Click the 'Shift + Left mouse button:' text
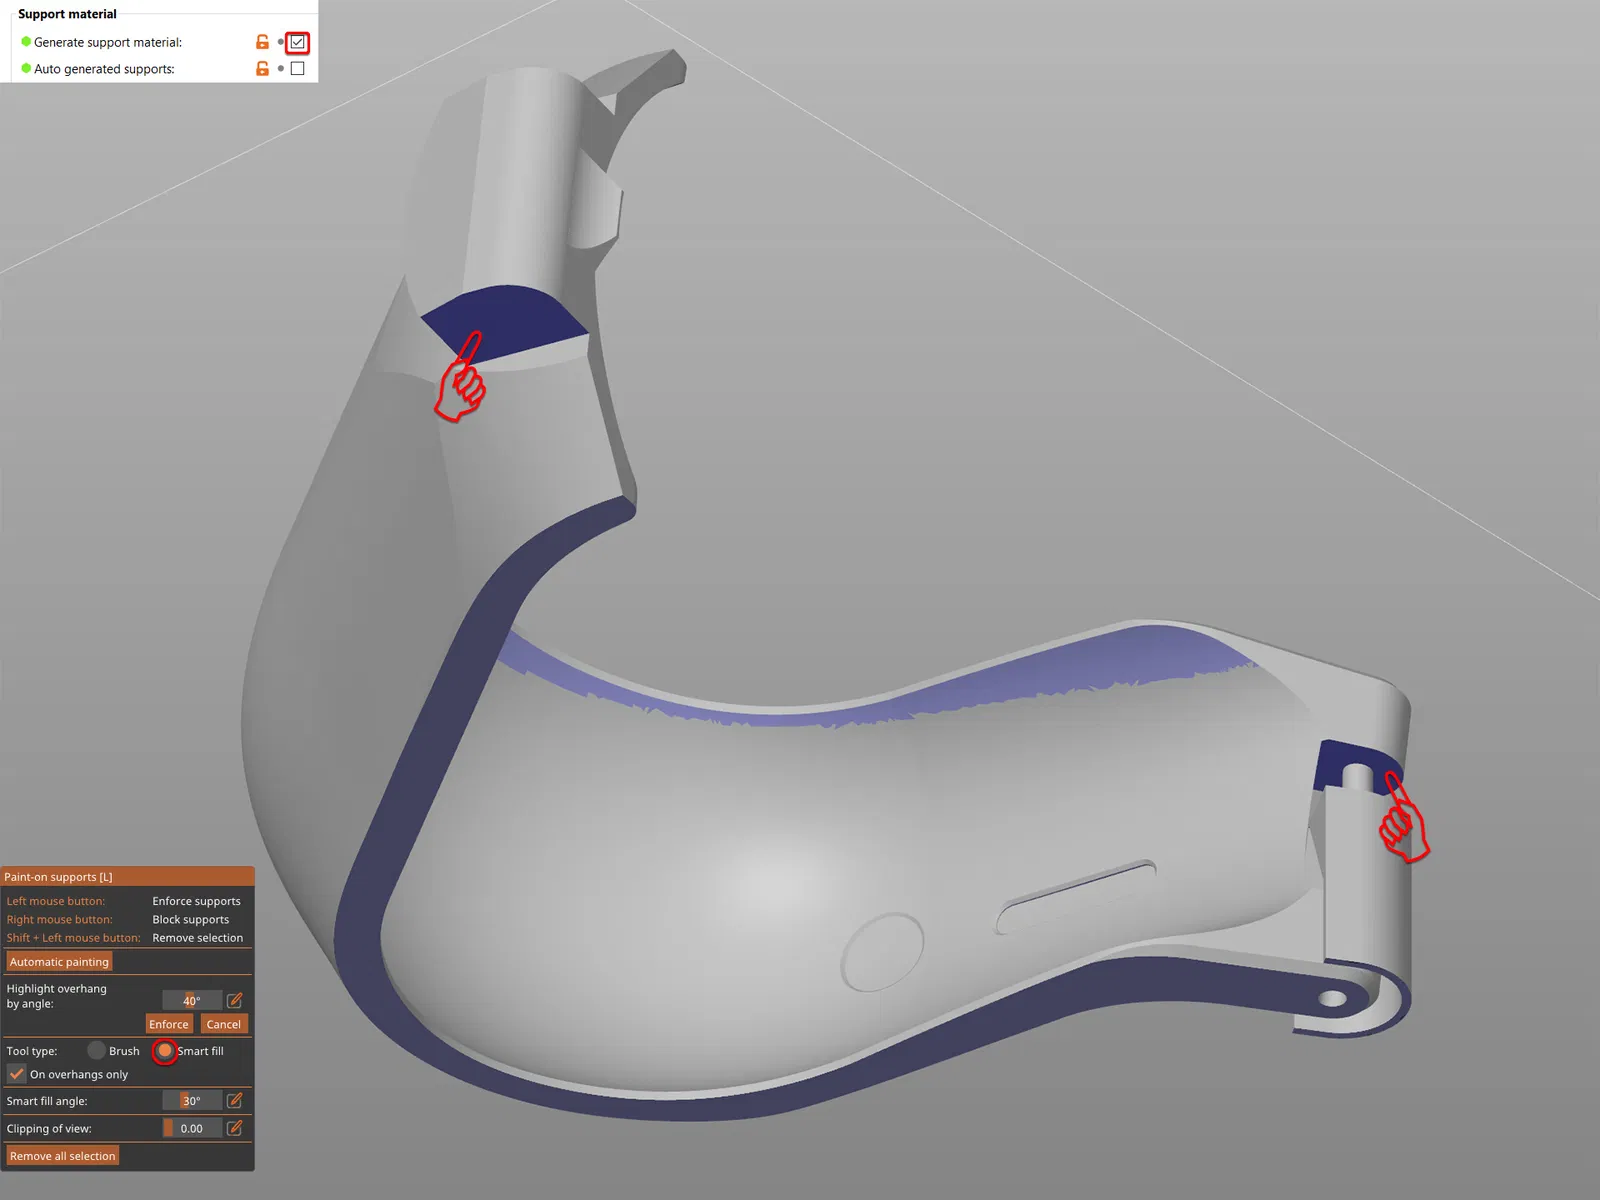Image resolution: width=1600 pixels, height=1200 pixels. coord(74,938)
